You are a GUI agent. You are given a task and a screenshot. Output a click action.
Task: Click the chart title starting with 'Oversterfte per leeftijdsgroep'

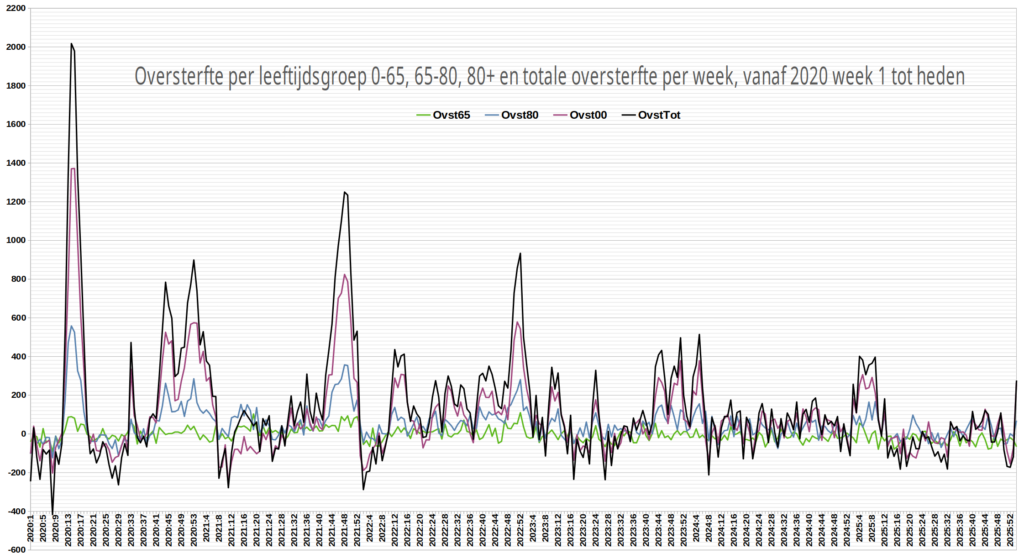[x=550, y=78]
